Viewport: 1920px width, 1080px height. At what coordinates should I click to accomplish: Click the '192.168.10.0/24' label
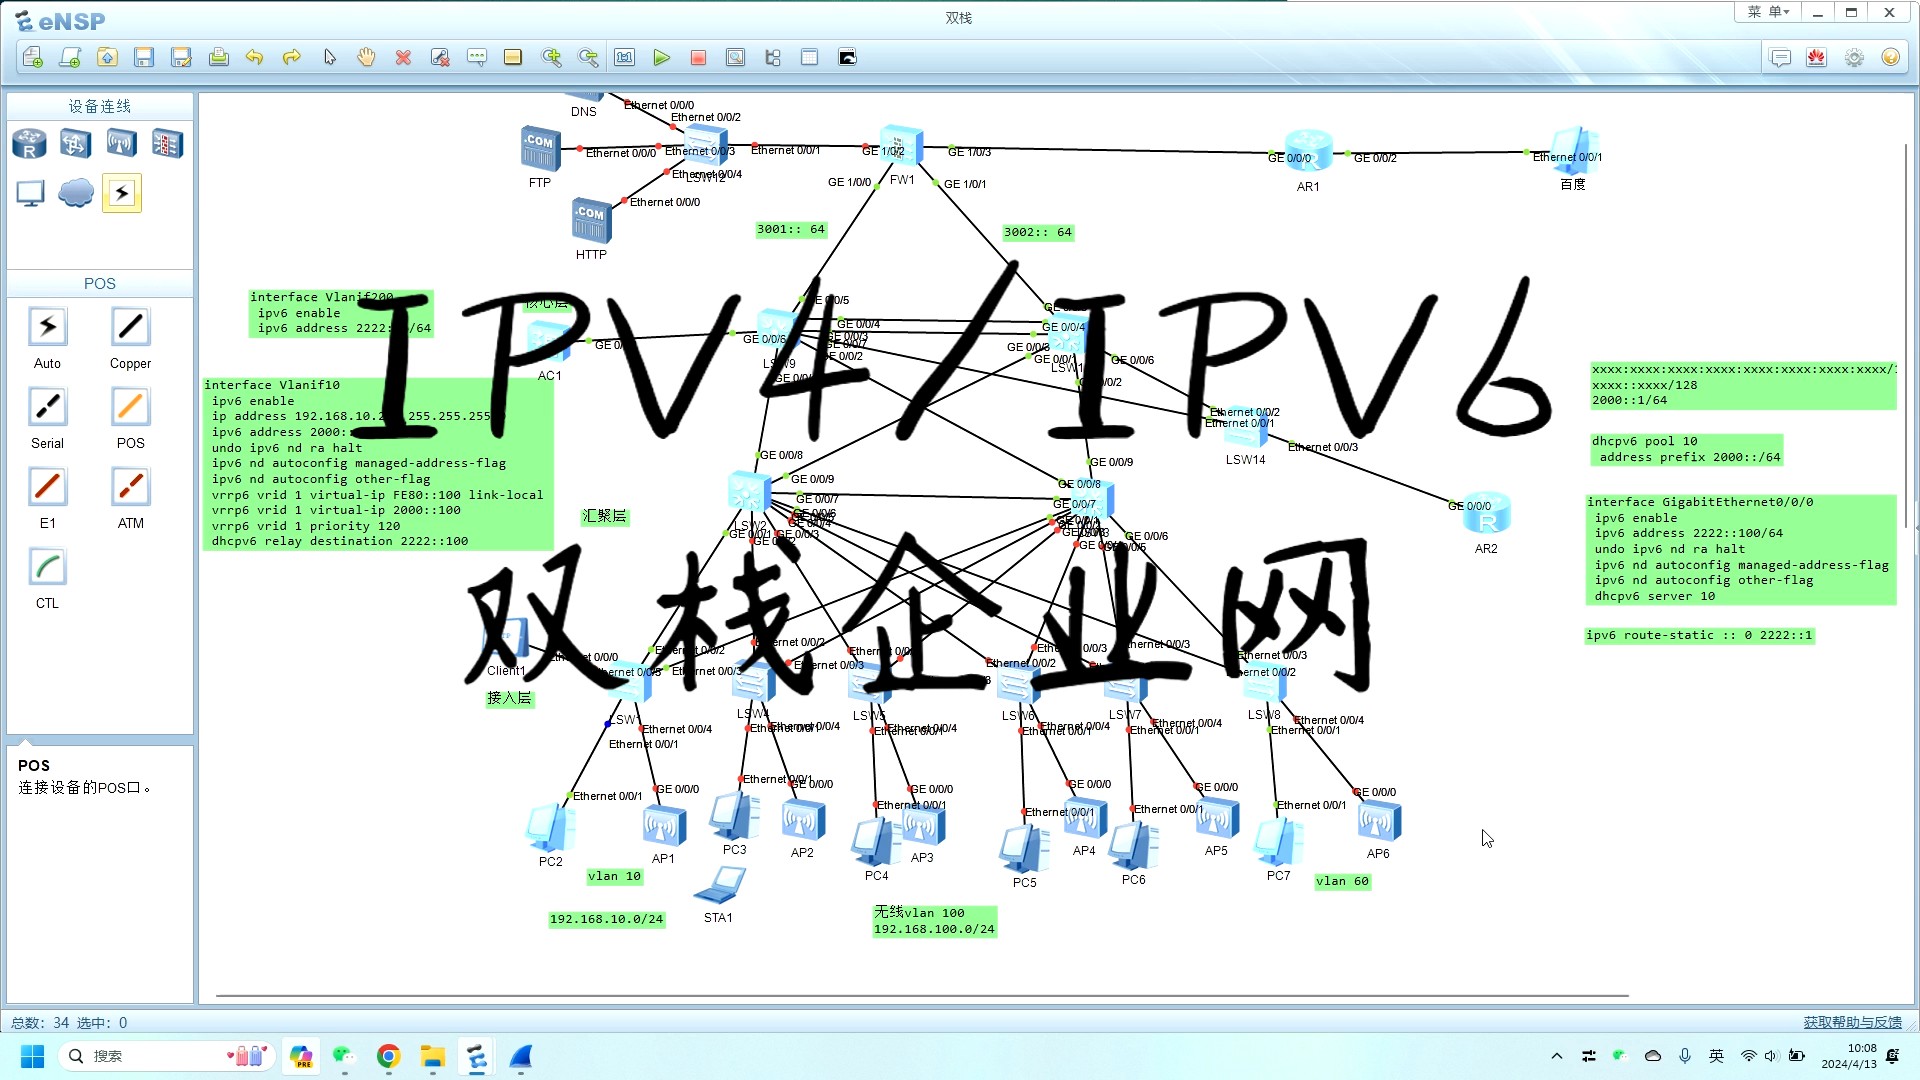[606, 919]
